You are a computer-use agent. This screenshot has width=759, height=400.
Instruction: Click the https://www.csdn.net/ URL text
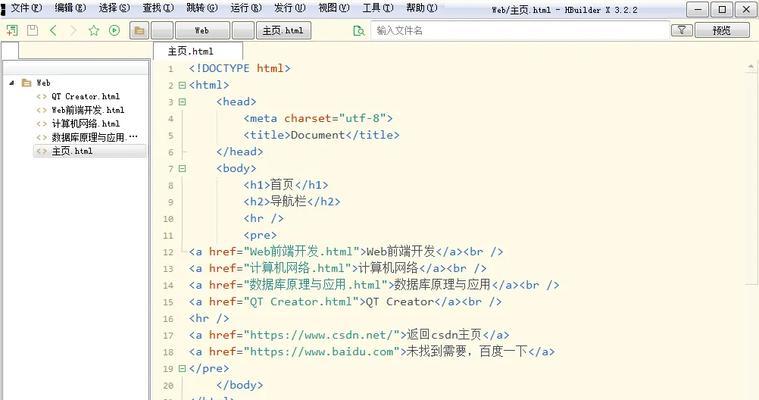pyautogui.click(x=321, y=335)
